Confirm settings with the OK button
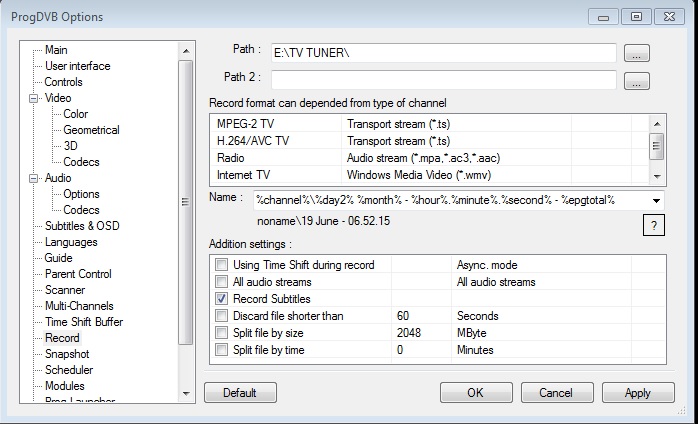The height and width of the screenshot is (424, 698). click(x=475, y=393)
